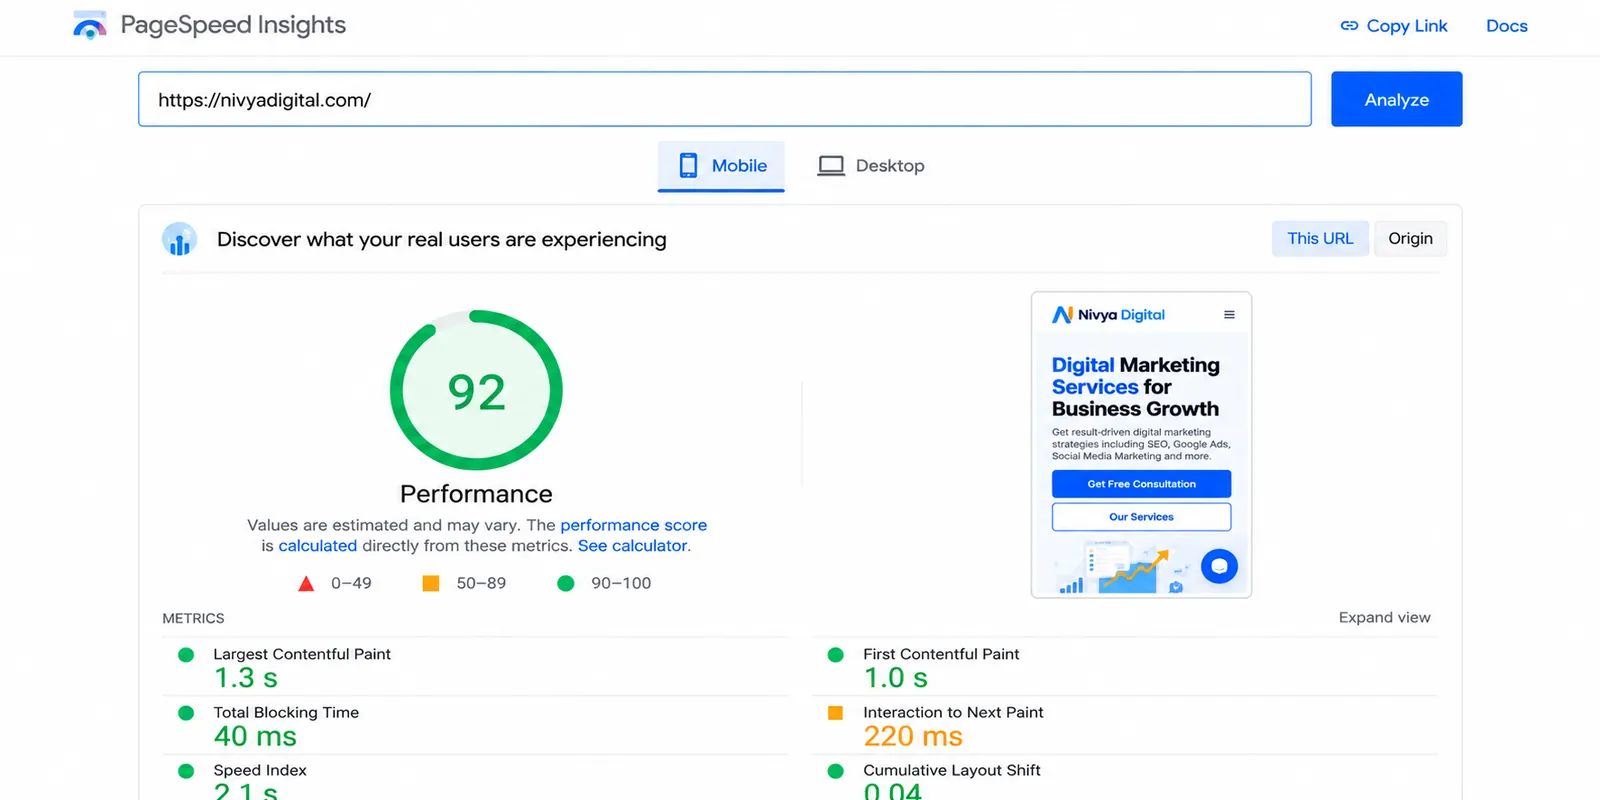1600x800 pixels.
Task: Click green status dot for Speed Index
Action: 186,771
